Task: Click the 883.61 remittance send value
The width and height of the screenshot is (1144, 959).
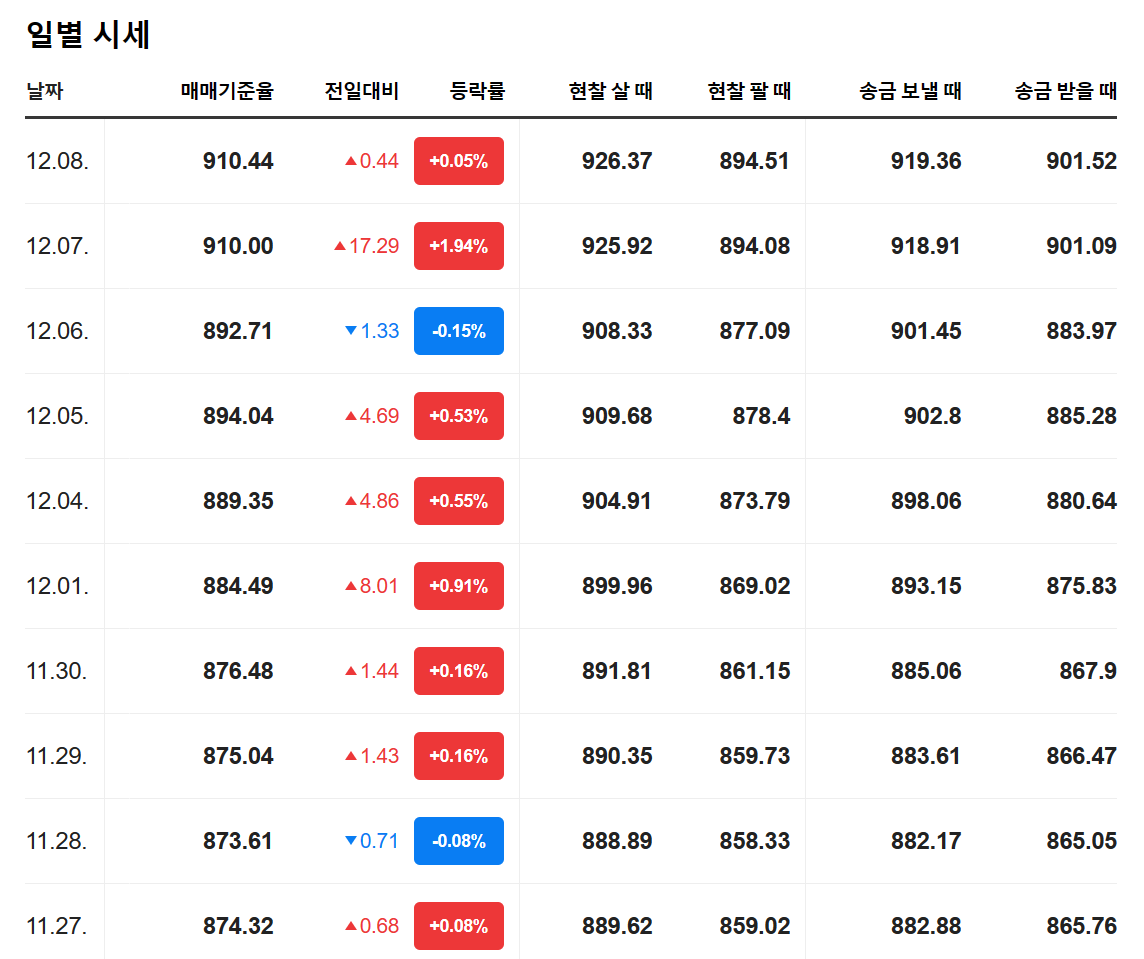Action: pos(926,756)
